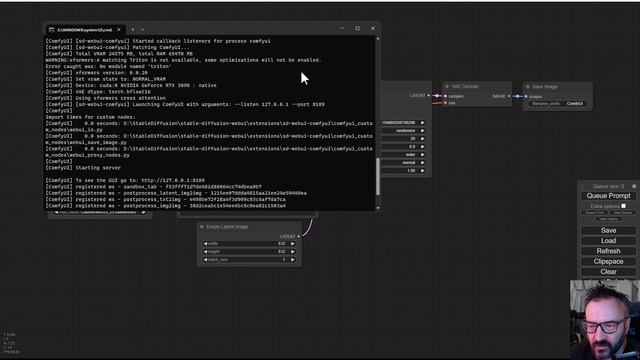Image resolution: width=640 pixels, height=360 pixels.
Task: Increase height in Empty Latent Image
Action: coord(293,252)
